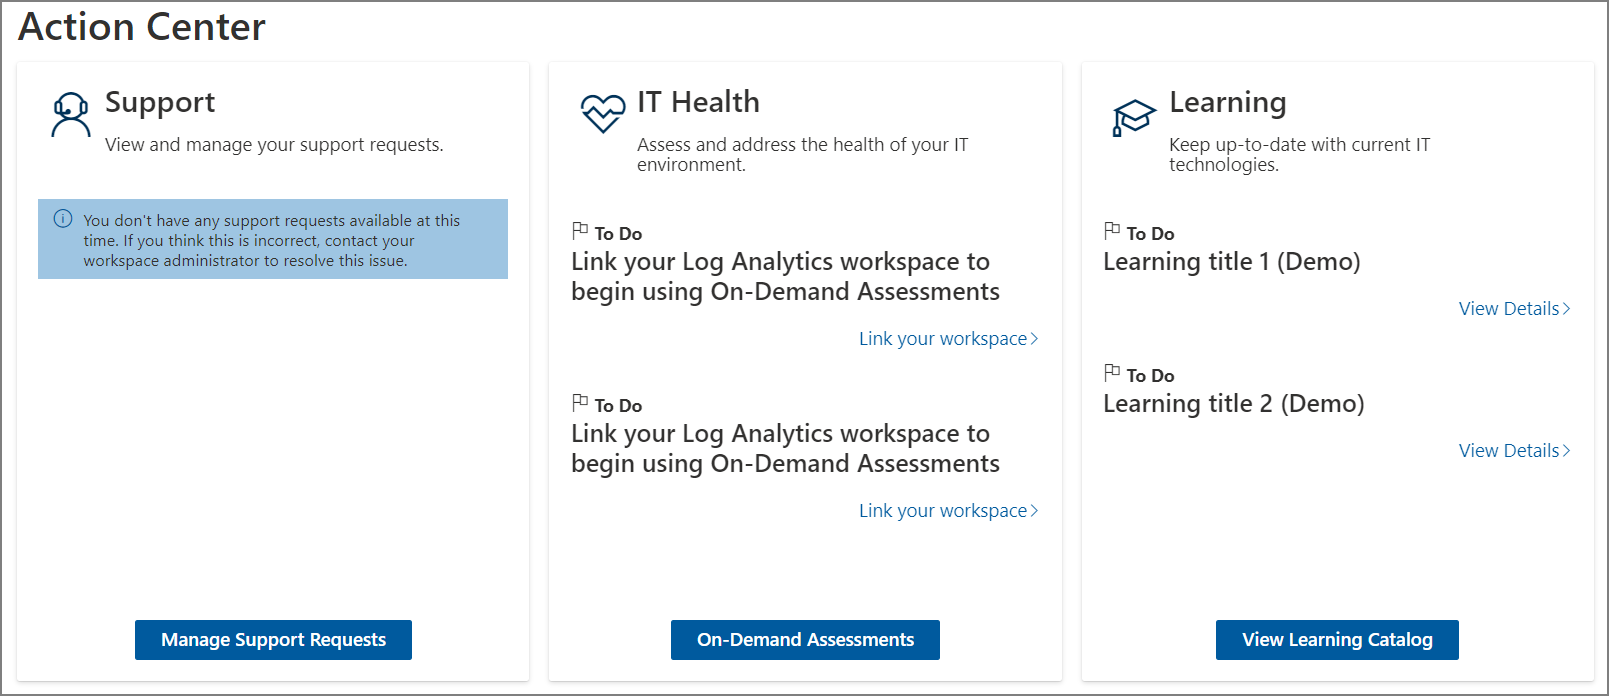1609x696 pixels.
Task: Select the flag icon of the second IT Health task
Action: 580,403
